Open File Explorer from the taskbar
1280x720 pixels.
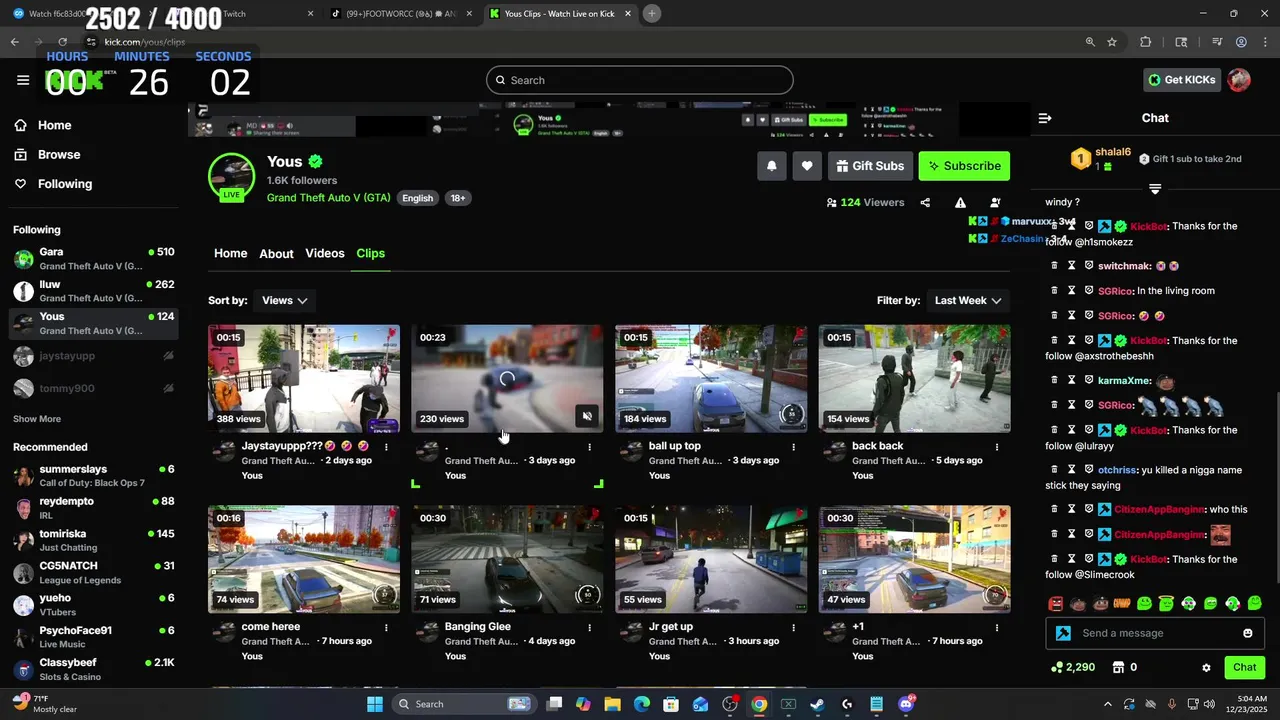[612, 704]
